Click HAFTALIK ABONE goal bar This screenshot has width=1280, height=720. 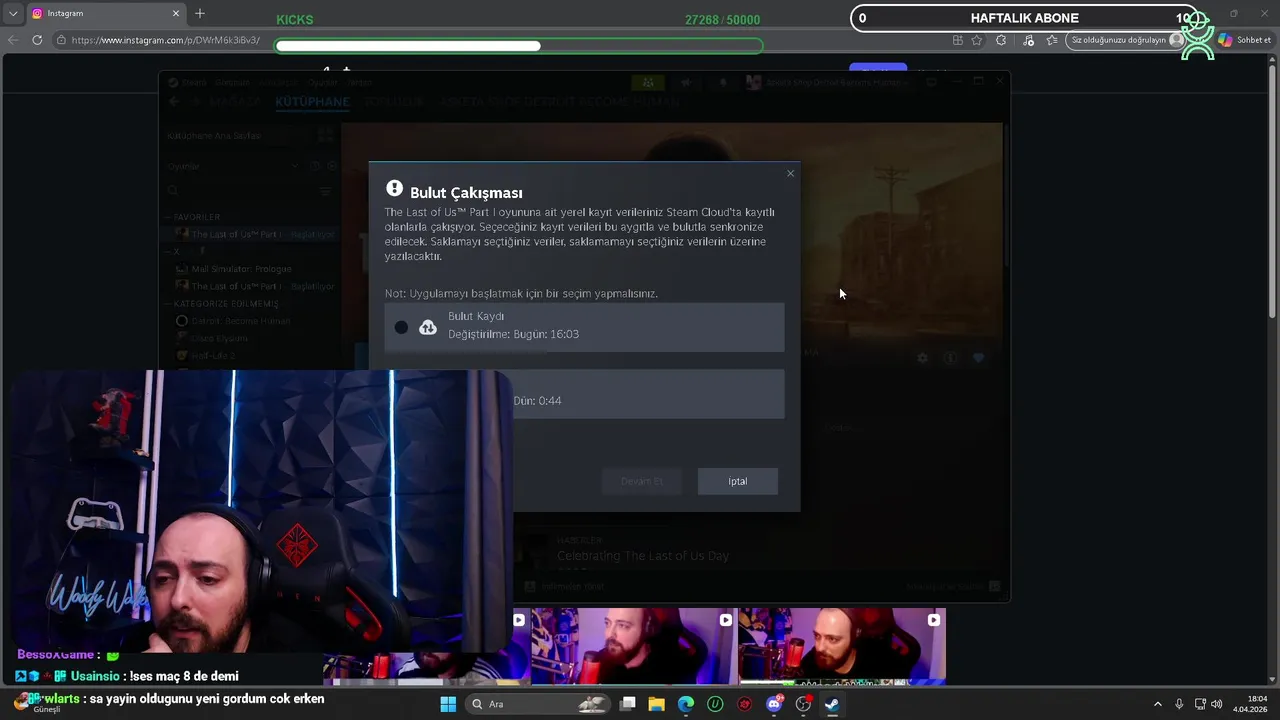point(1024,18)
